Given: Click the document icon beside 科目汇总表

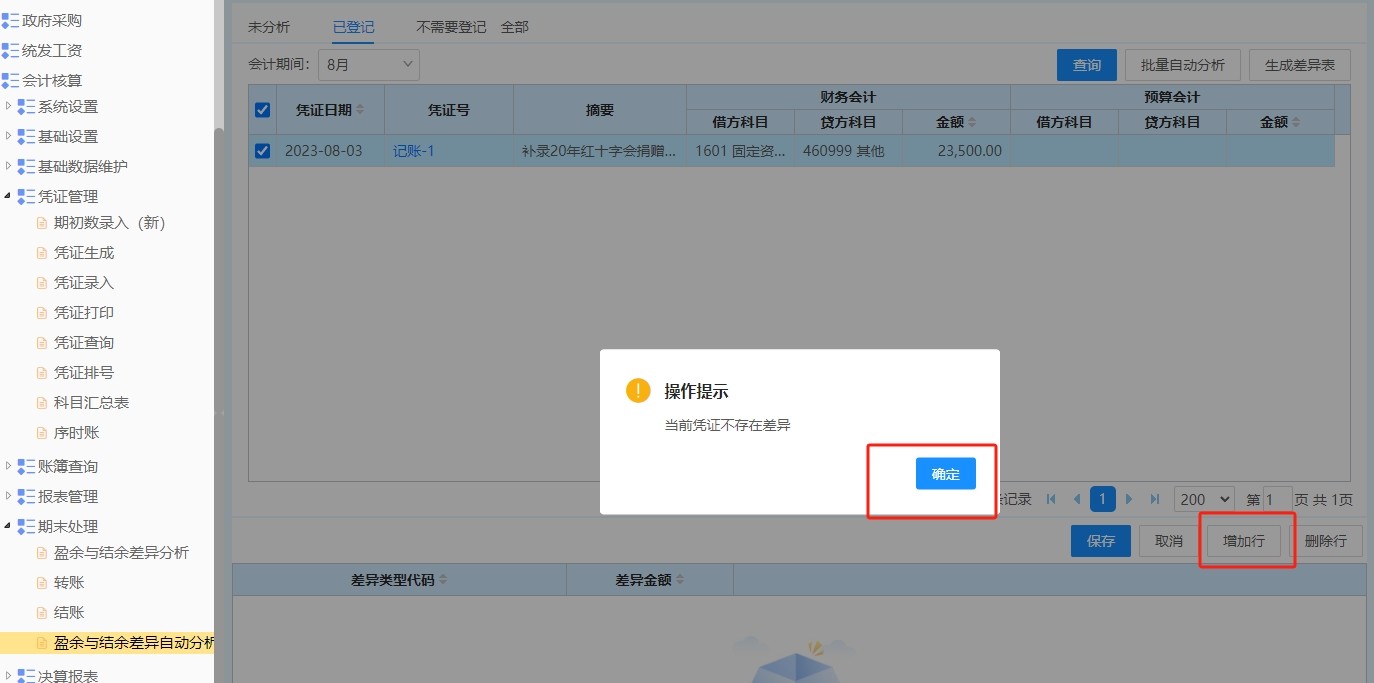Looking at the screenshot, I should point(42,403).
